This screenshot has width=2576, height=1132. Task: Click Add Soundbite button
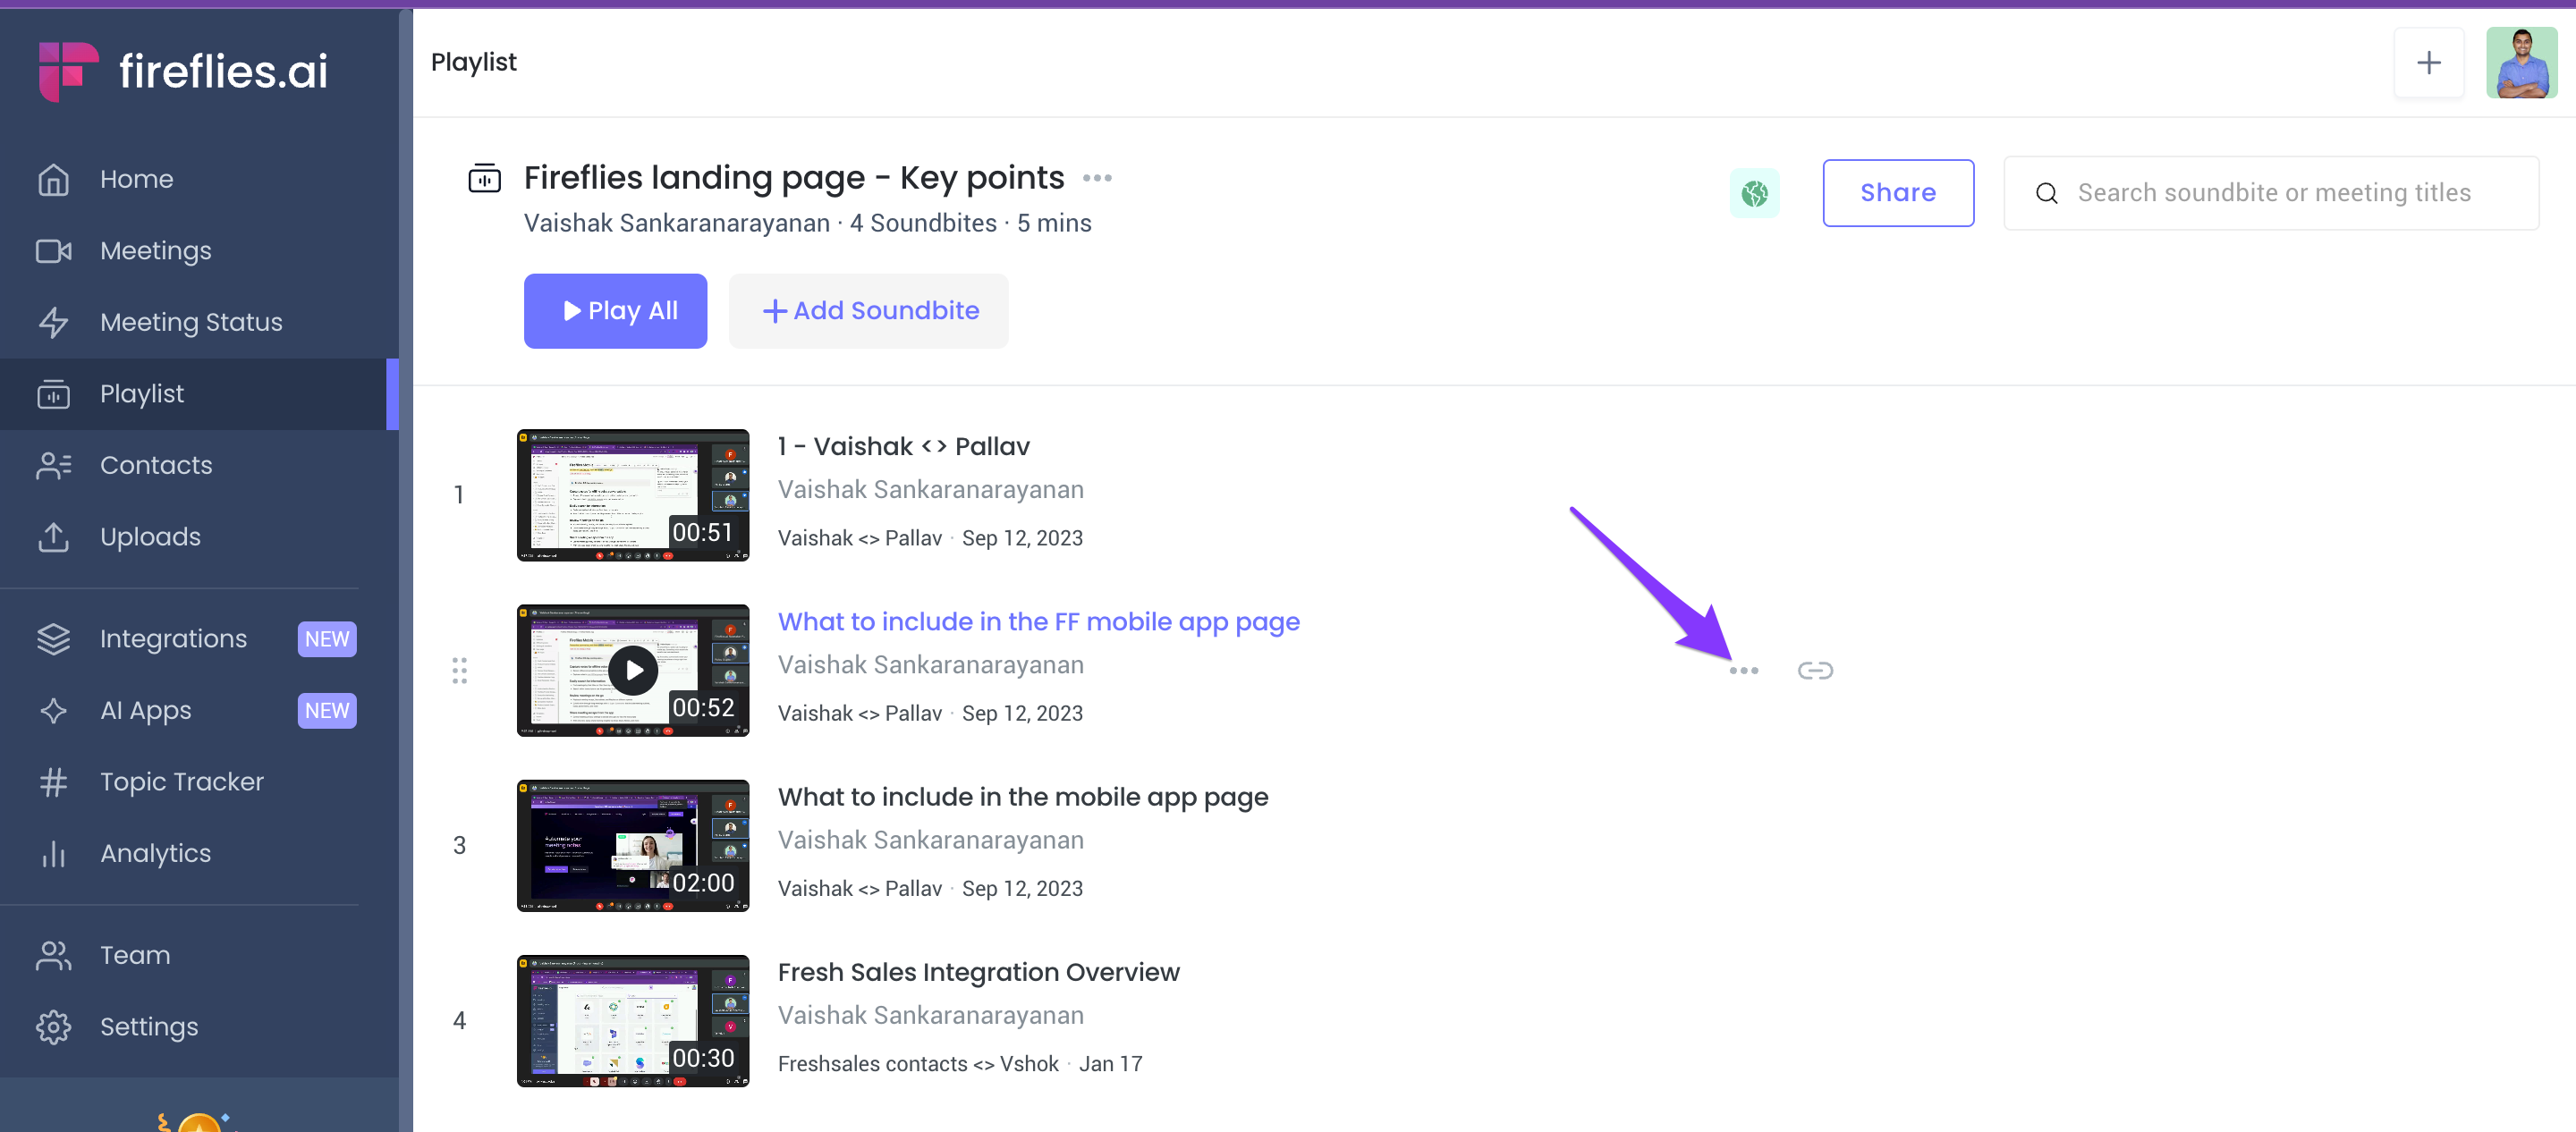(x=868, y=311)
